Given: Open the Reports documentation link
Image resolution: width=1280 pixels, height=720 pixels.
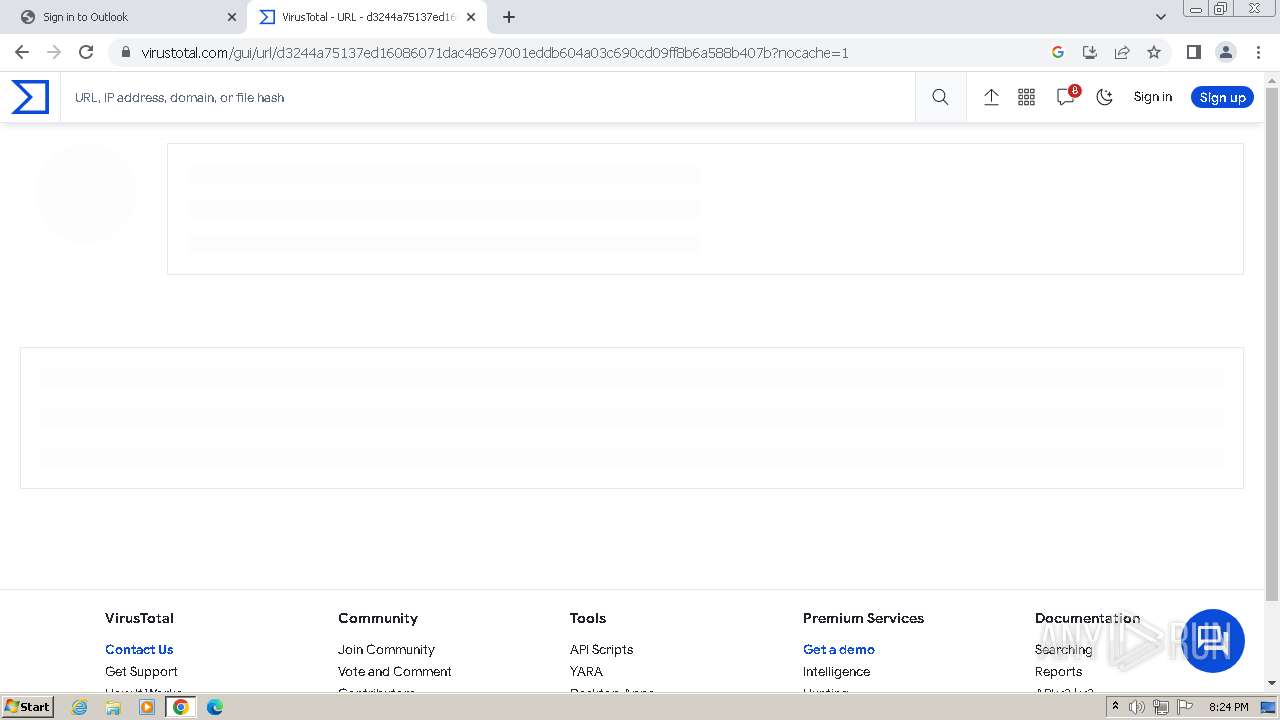Looking at the screenshot, I should pos(1058,671).
